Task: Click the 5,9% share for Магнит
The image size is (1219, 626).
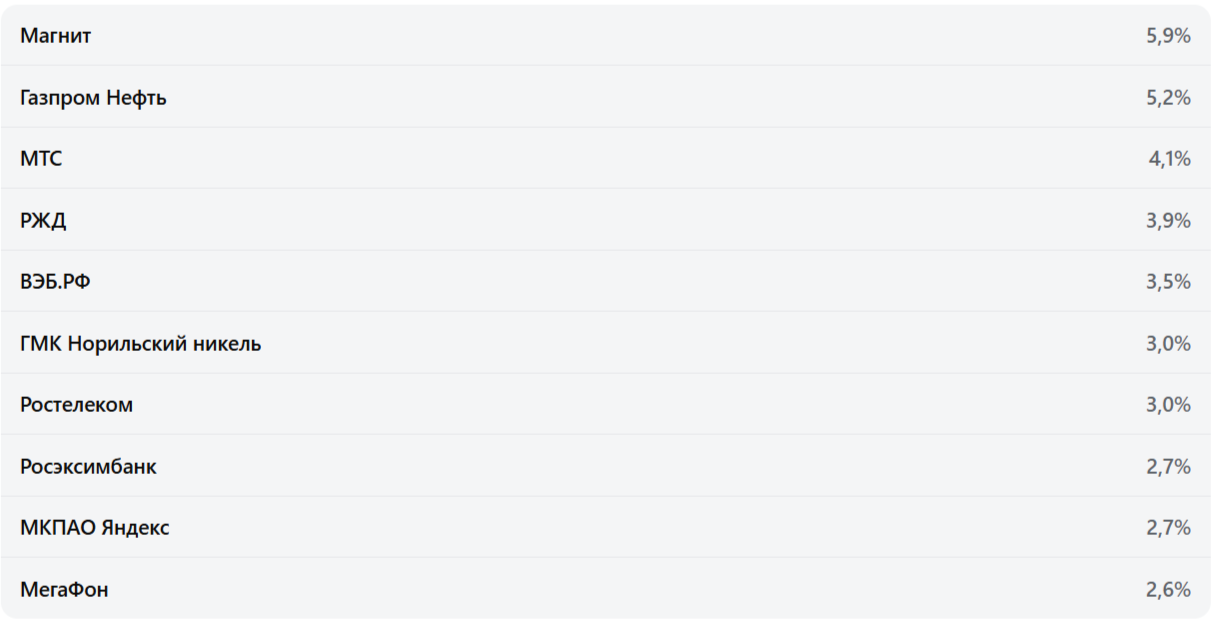Action: (1168, 36)
